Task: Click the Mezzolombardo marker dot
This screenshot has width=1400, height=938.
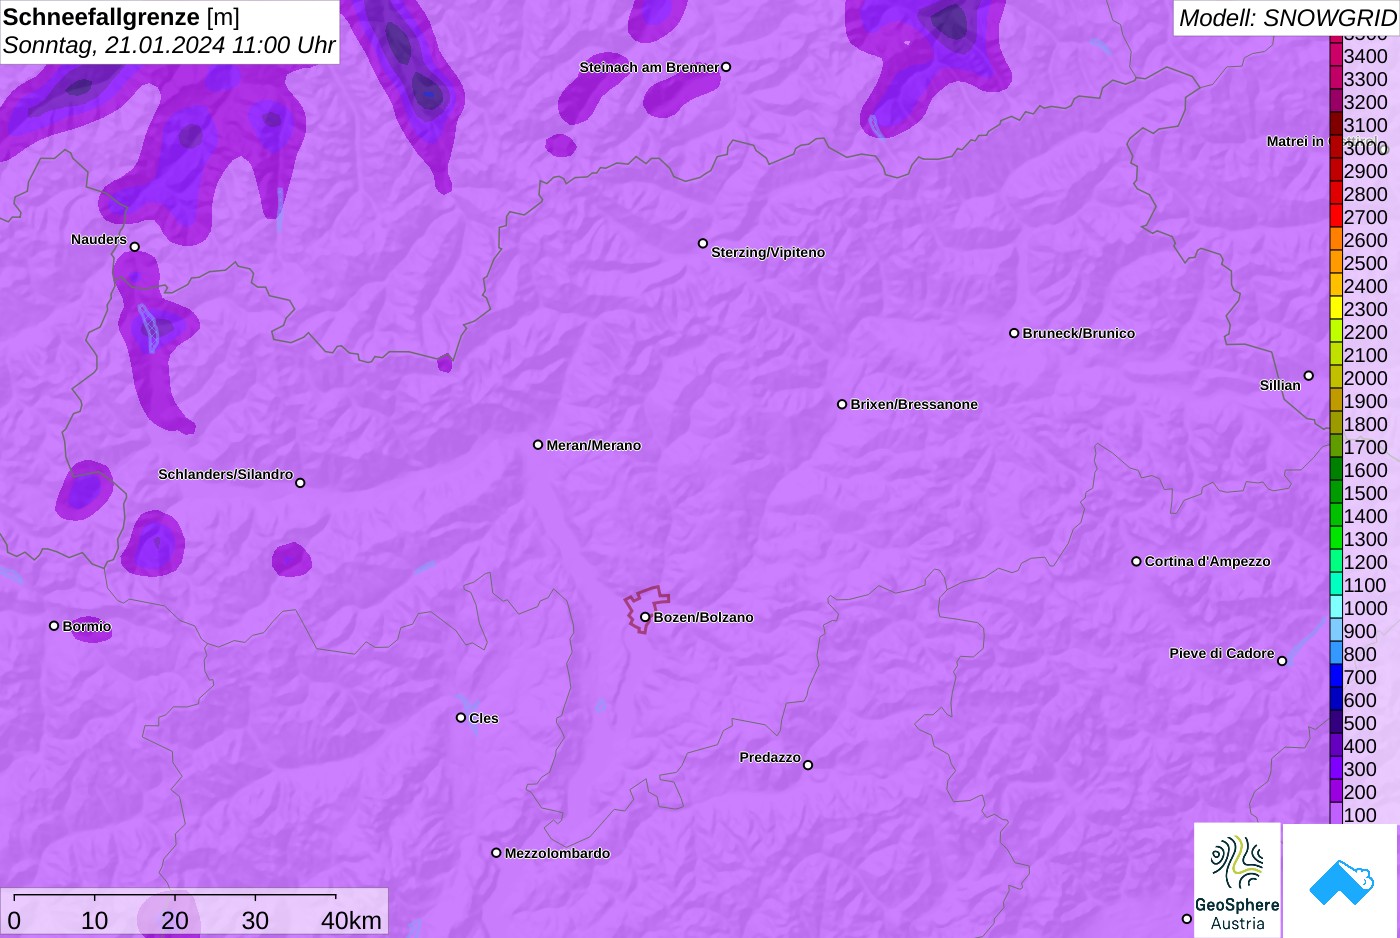Action: click(x=496, y=853)
